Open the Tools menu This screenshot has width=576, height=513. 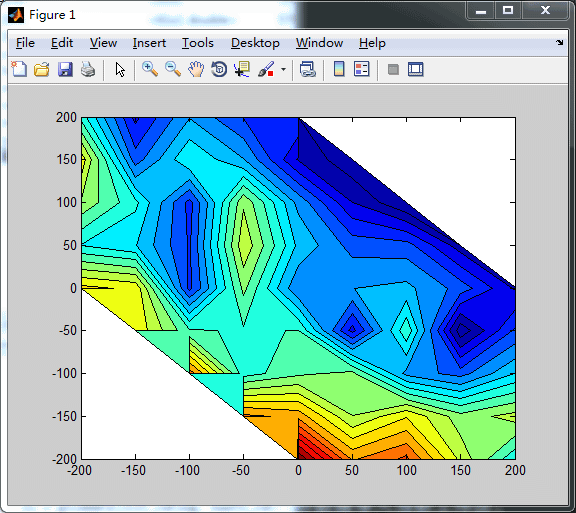point(198,43)
